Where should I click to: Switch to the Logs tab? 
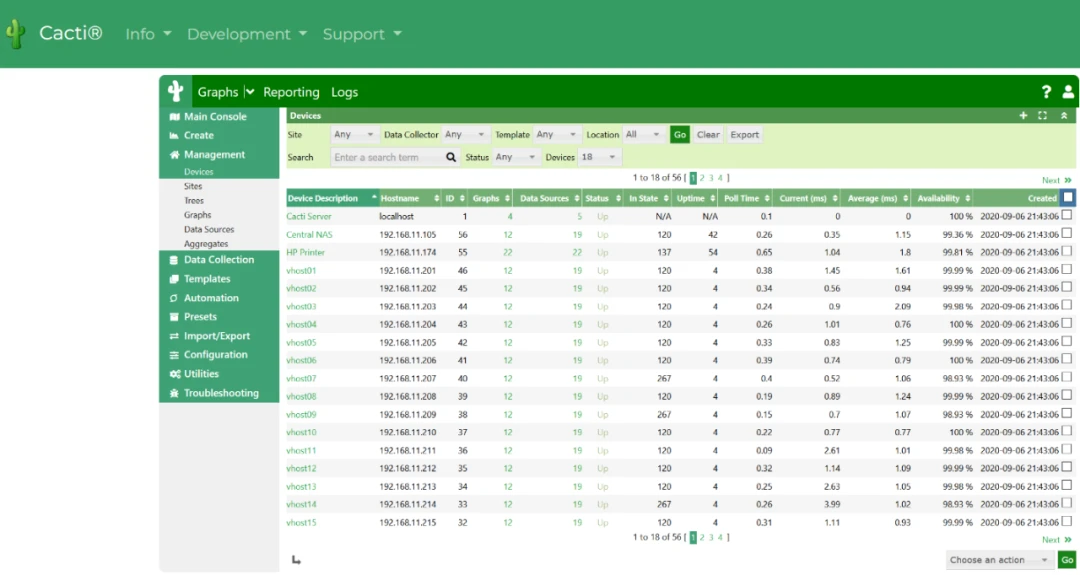(x=344, y=92)
